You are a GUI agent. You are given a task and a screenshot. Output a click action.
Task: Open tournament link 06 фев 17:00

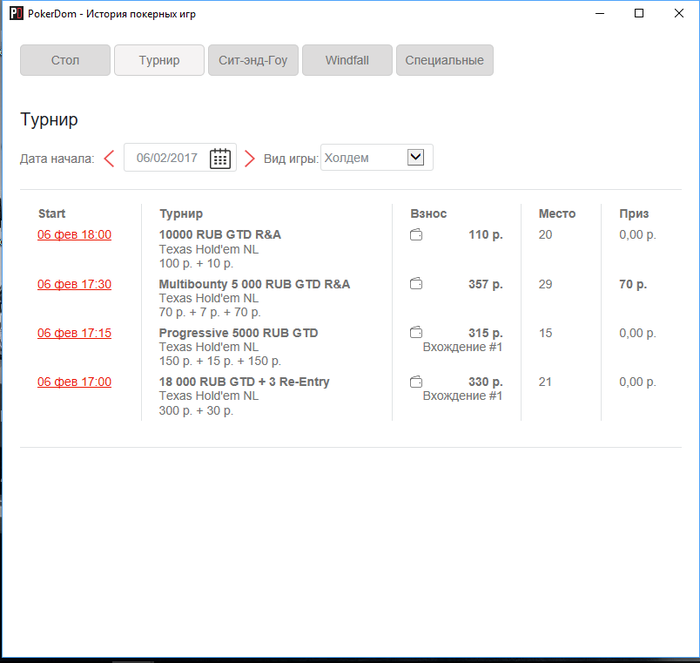click(74, 382)
